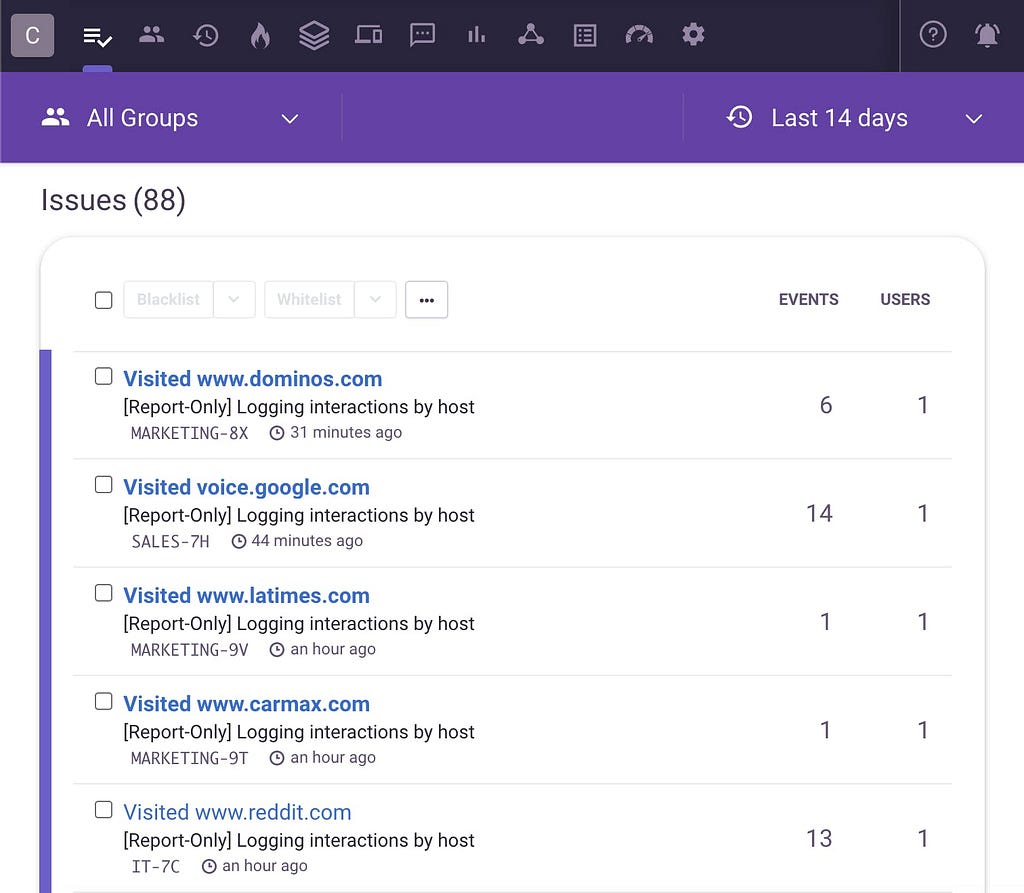This screenshot has width=1024, height=893.
Task: Open Visited www.reddit.com issue
Action: click(237, 813)
